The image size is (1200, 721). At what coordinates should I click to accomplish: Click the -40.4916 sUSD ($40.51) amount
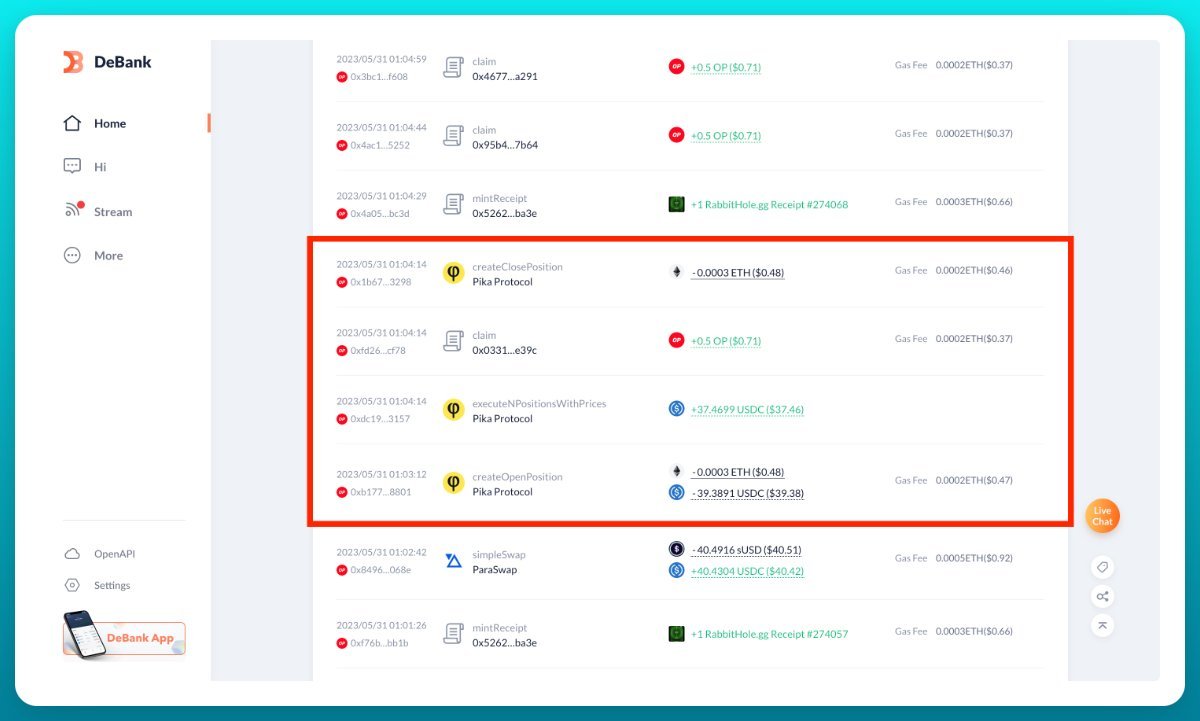tap(746, 550)
